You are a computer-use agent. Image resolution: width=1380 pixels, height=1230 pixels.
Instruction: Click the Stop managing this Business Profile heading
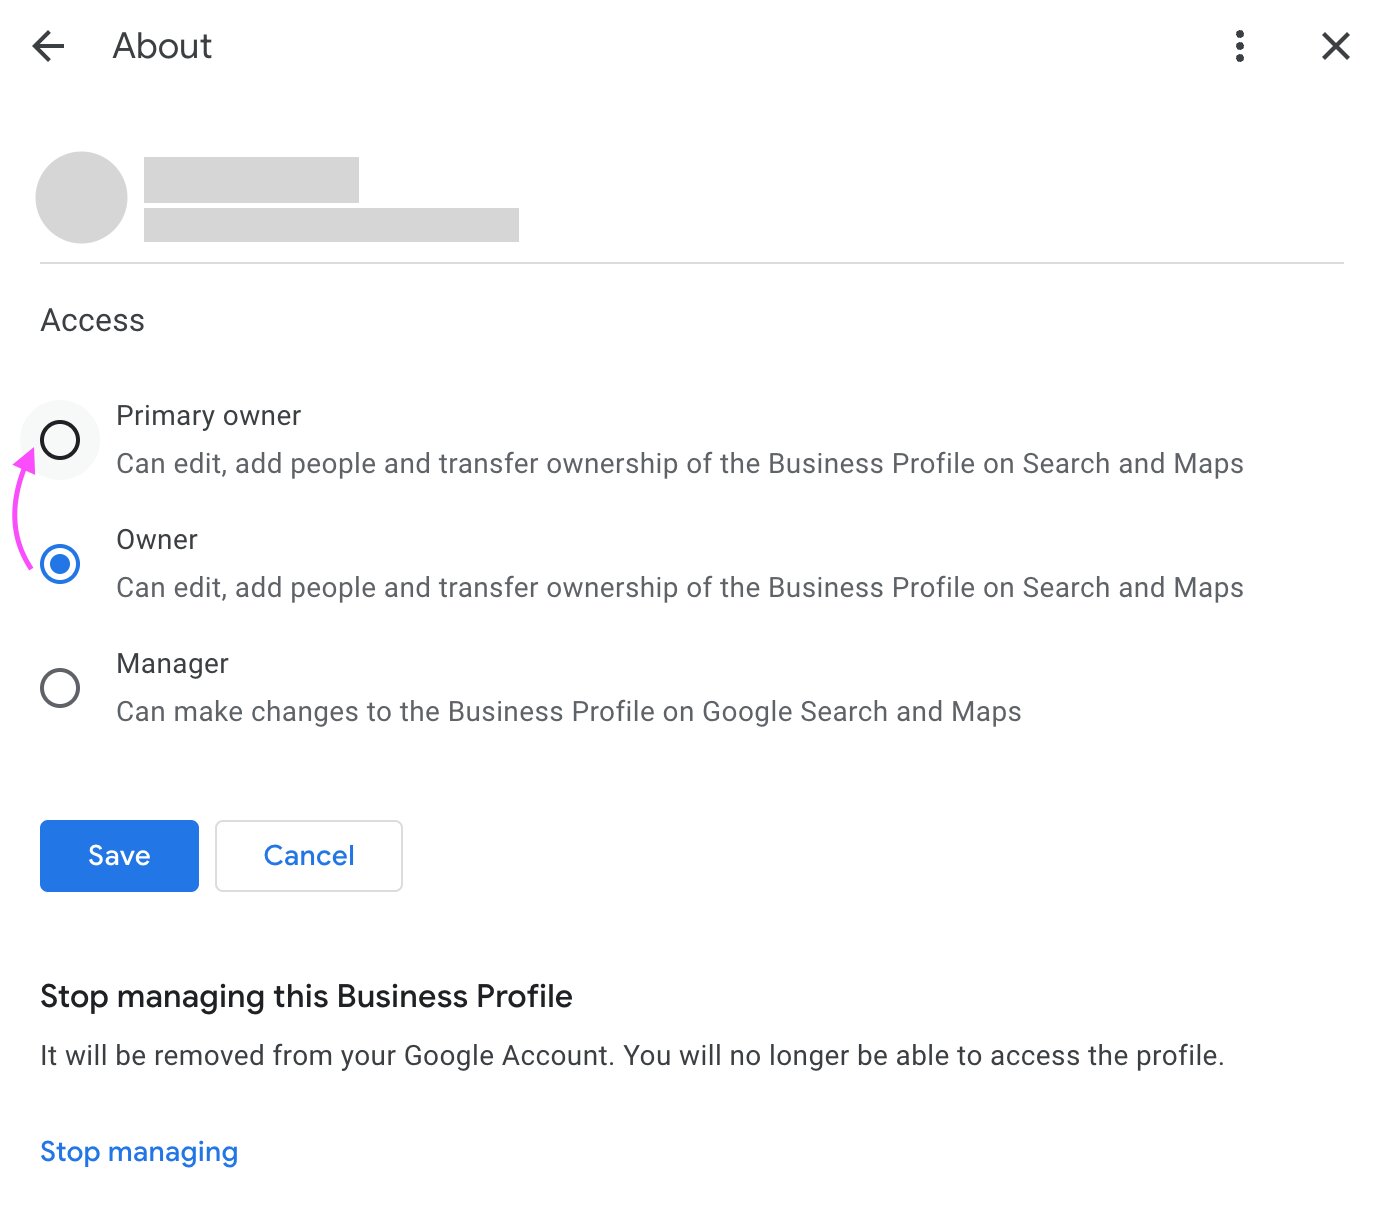pyautogui.click(x=306, y=996)
